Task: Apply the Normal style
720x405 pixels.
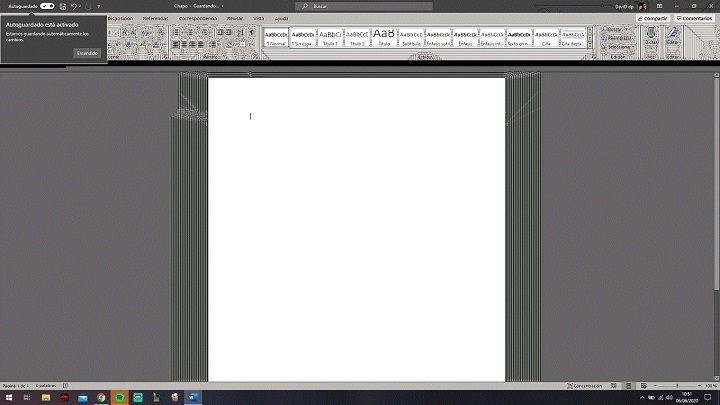Action: pyautogui.click(x=276, y=37)
